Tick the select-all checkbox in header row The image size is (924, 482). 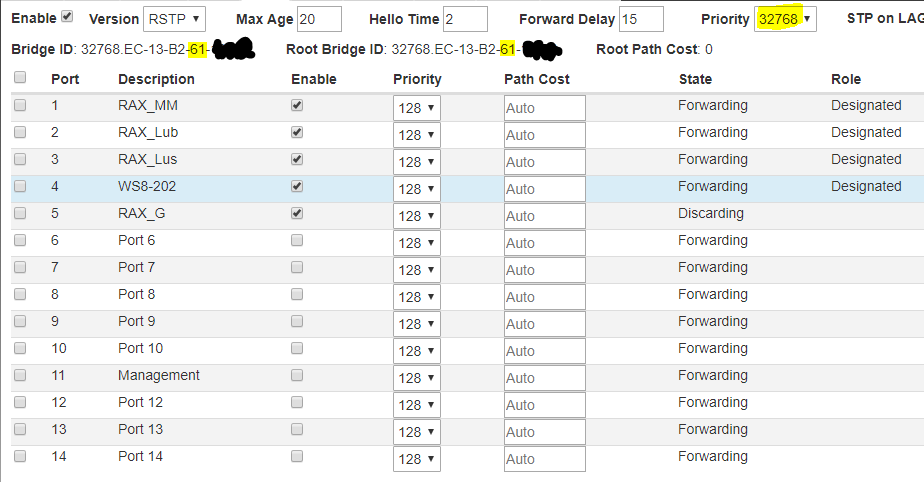(x=20, y=78)
